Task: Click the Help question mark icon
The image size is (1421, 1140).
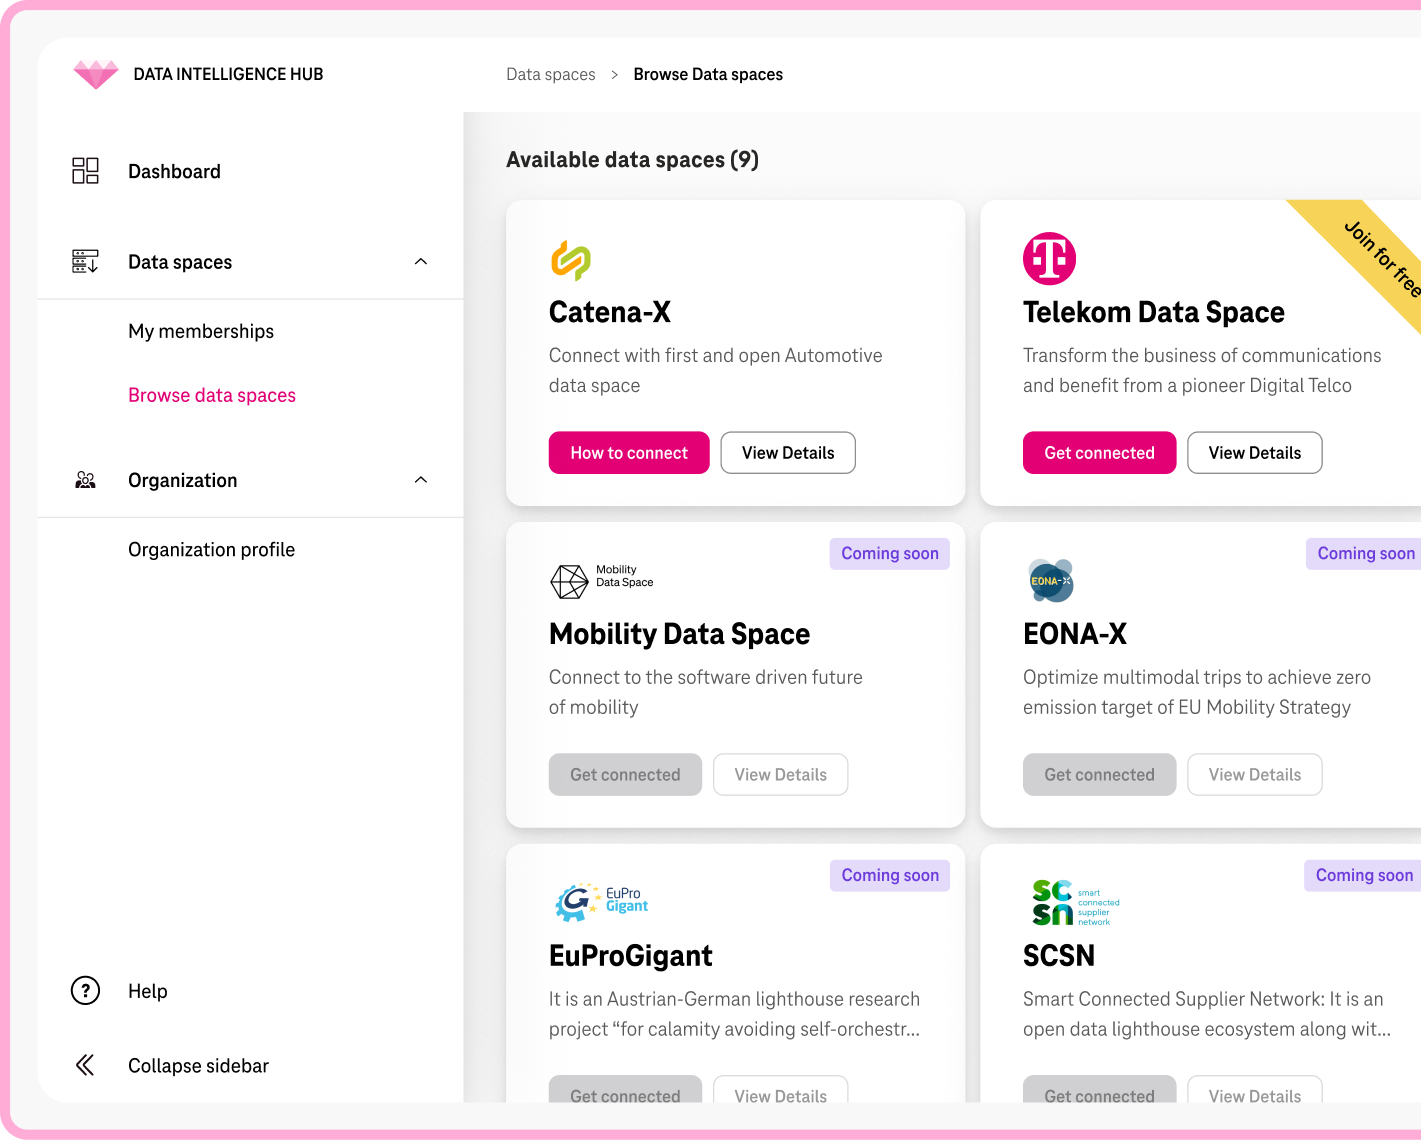Action: click(x=85, y=991)
